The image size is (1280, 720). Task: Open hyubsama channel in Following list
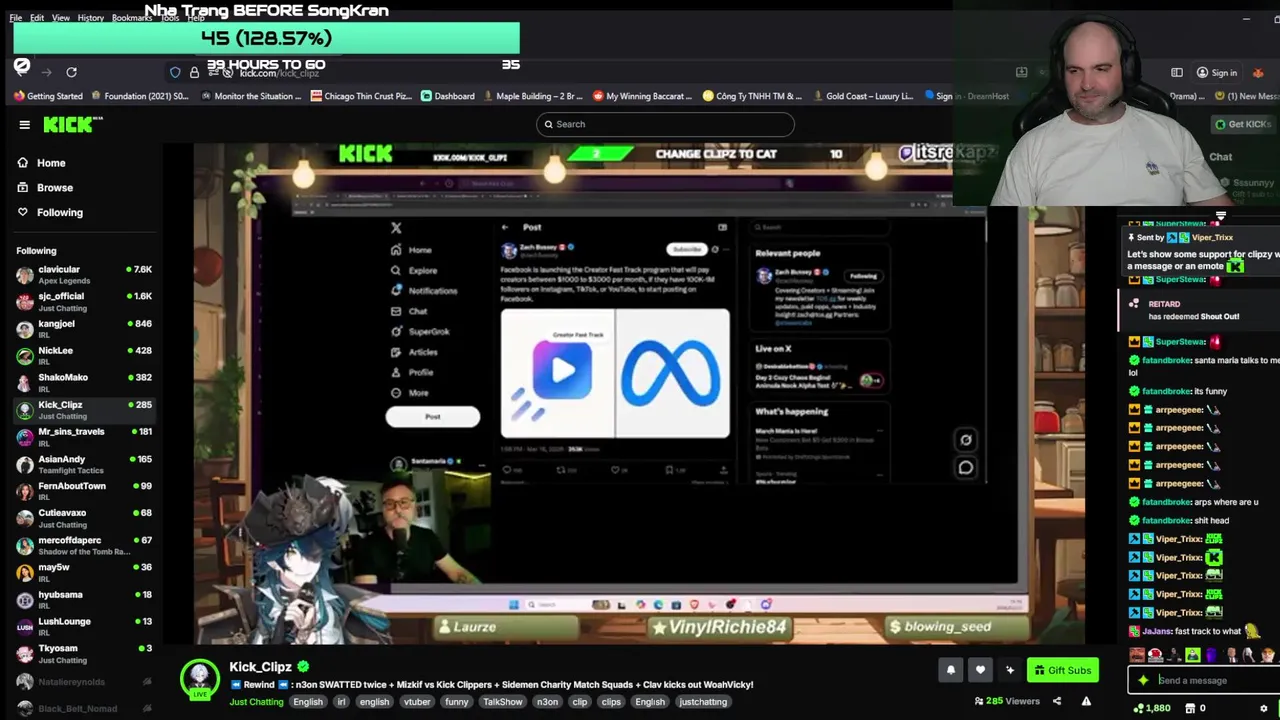tap(84, 599)
